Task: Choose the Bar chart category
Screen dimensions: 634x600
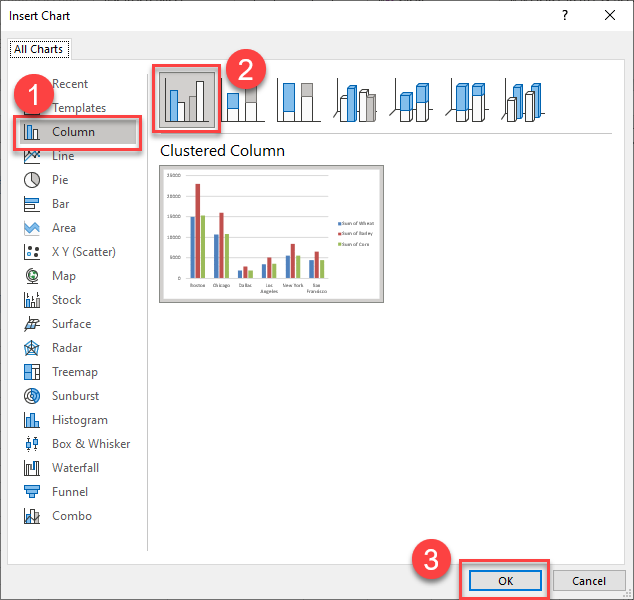Action: (x=60, y=204)
